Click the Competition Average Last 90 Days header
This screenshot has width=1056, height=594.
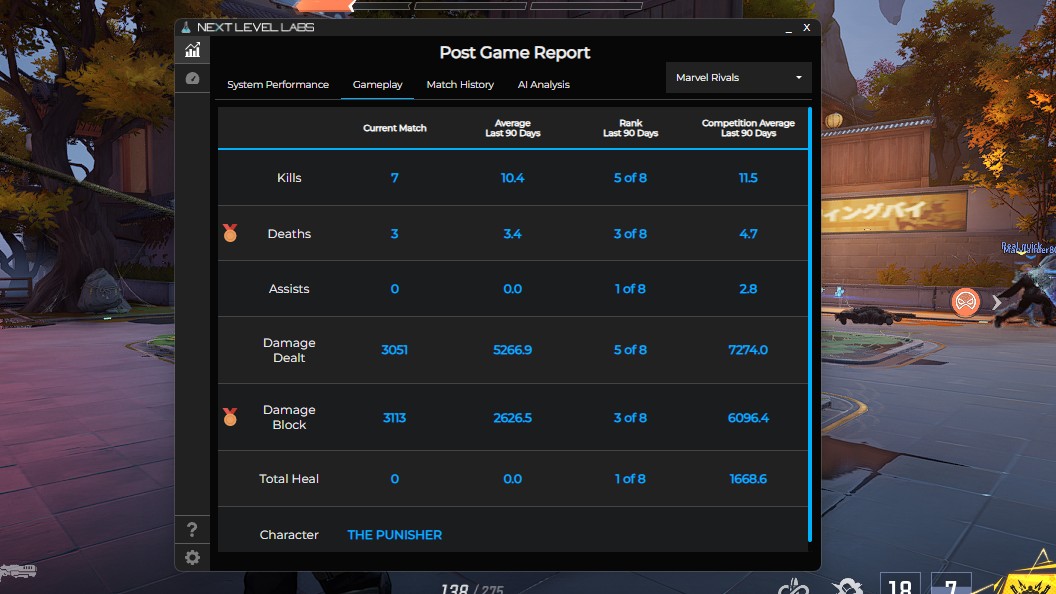click(748, 128)
